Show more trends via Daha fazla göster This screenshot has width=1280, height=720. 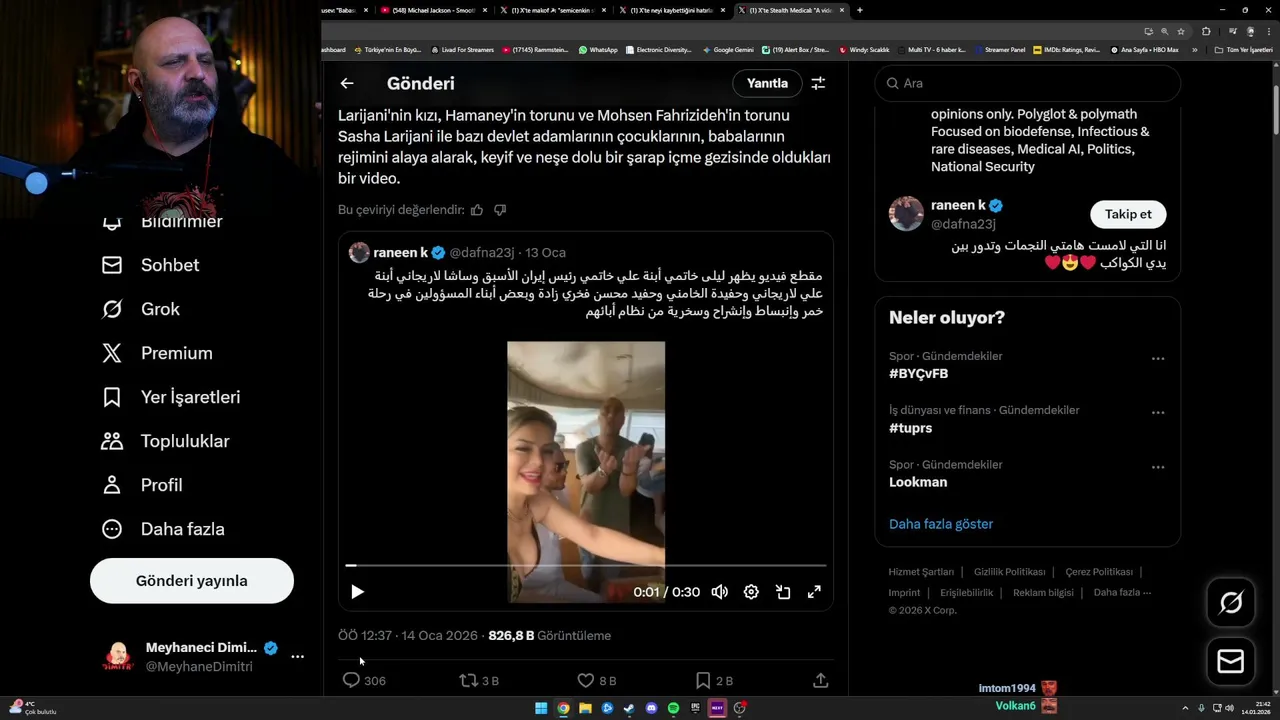point(941,524)
